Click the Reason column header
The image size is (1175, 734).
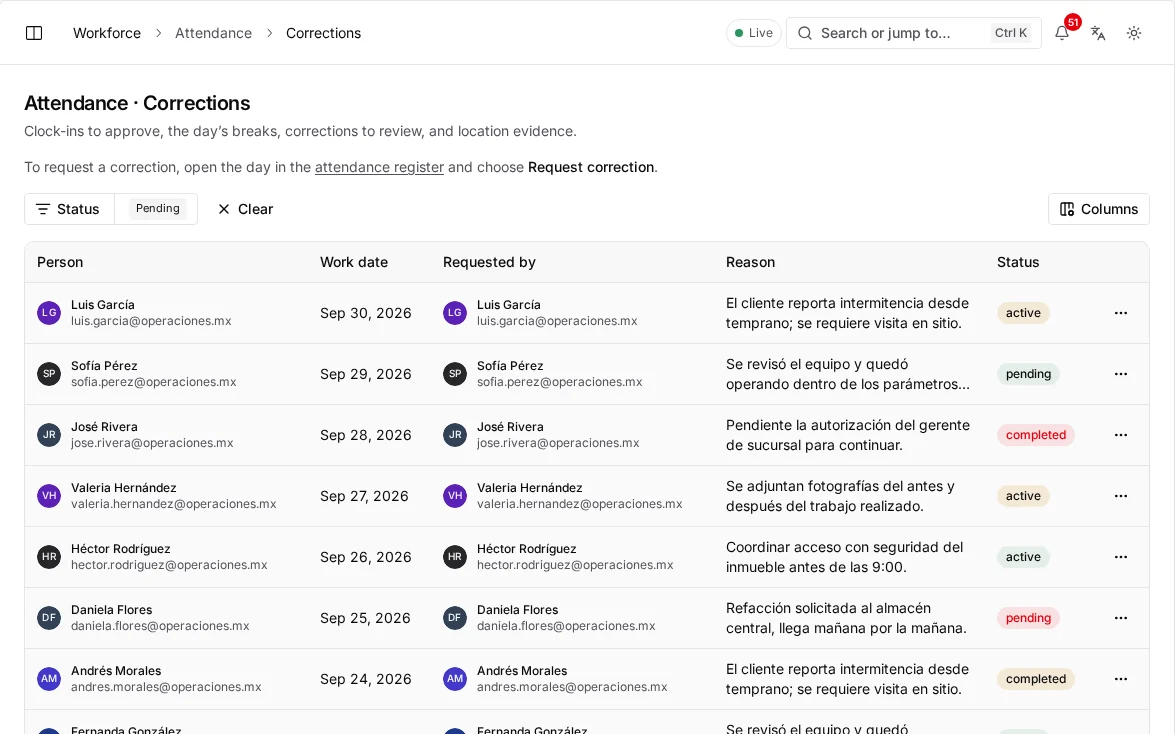click(x=750, y=262)
